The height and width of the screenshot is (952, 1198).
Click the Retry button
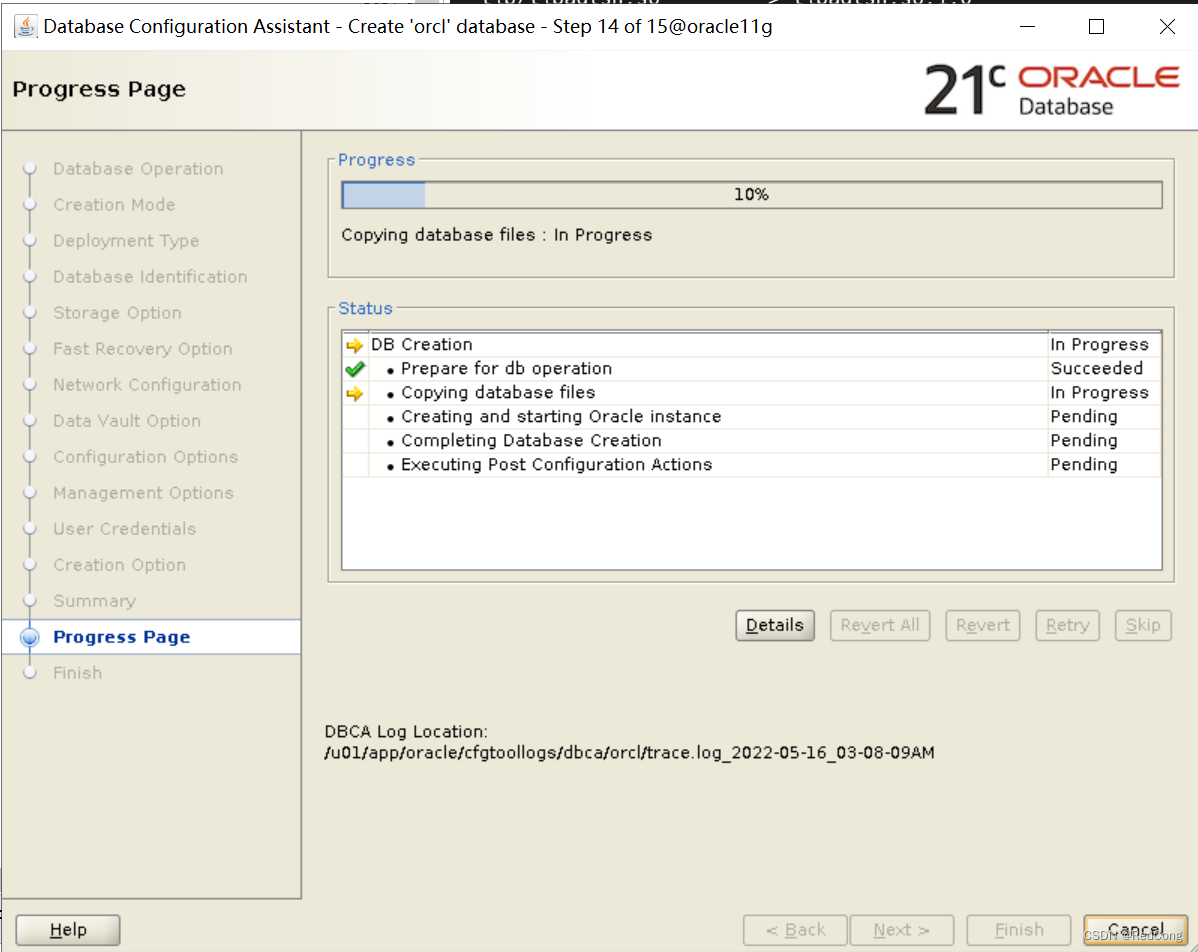pyautogui.click(x=1067, y=625)
